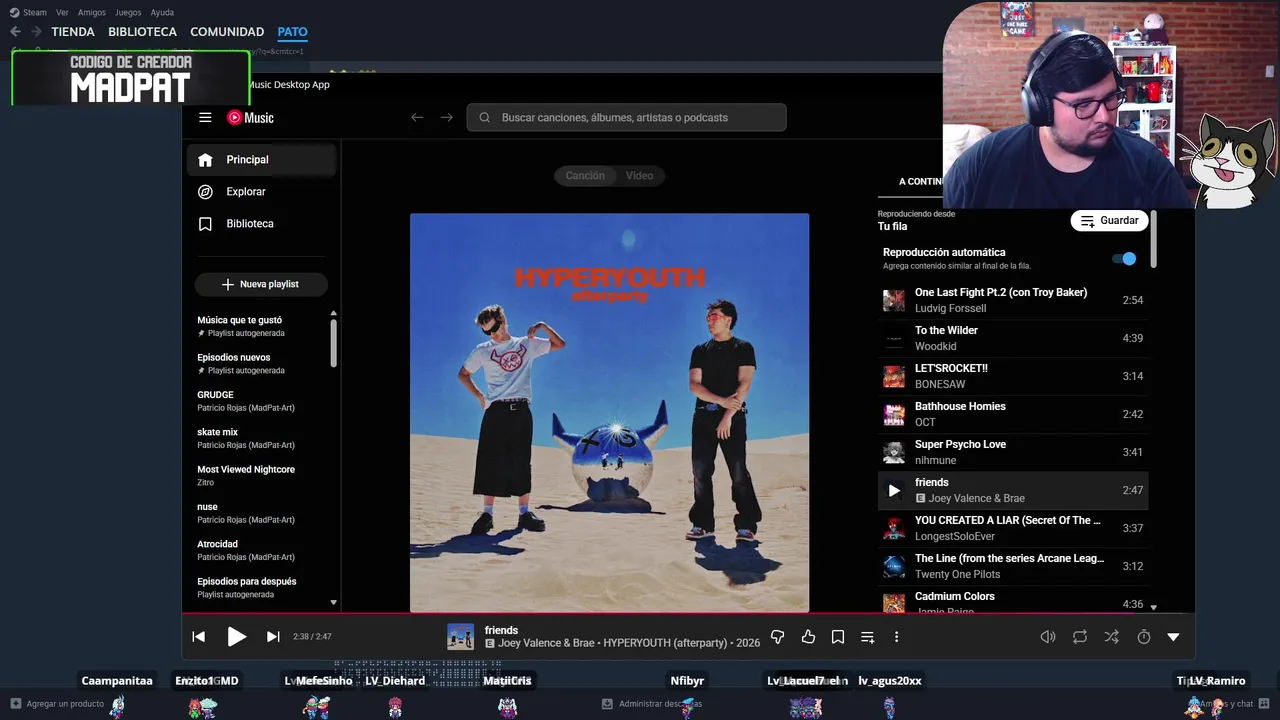Click Agregar un producto in Steam
Screen dimensions: 1280x720
tap(57, 704)
